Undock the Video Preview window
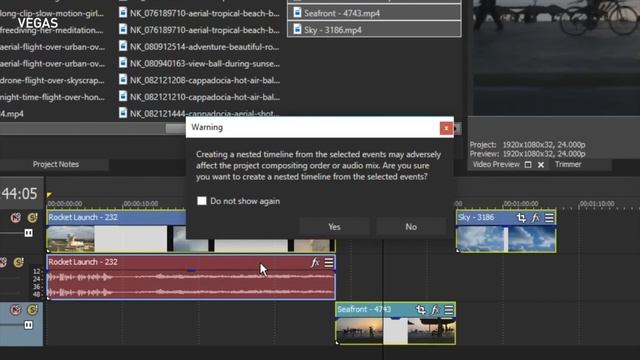The width and height of the screenshot is (640, 360). [x=528, y=164]
